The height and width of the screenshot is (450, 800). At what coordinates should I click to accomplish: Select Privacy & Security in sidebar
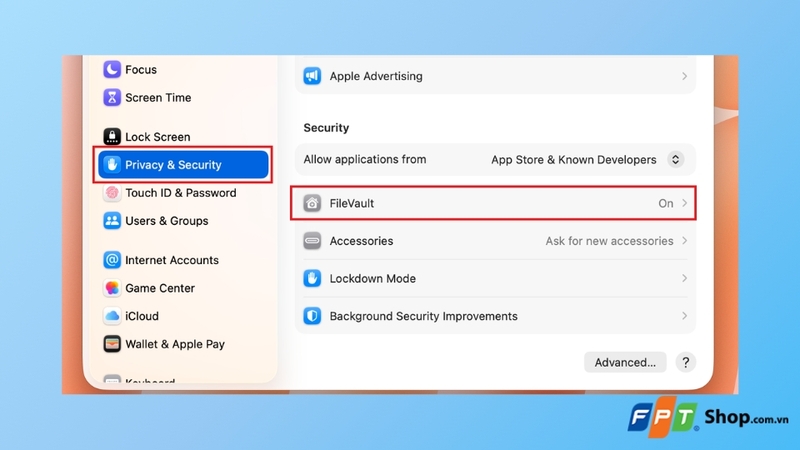[x=183, y=165]
